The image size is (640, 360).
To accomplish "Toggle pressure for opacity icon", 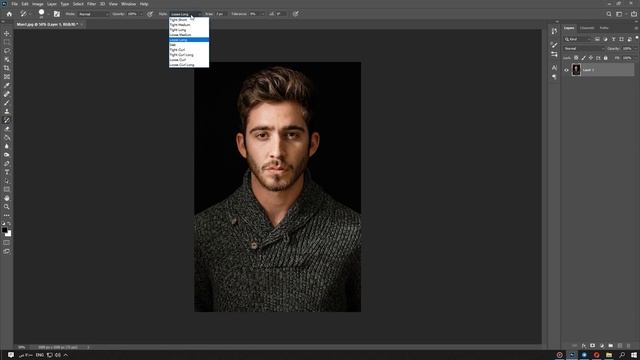I will pyautogui.click(x=150, y=14).
